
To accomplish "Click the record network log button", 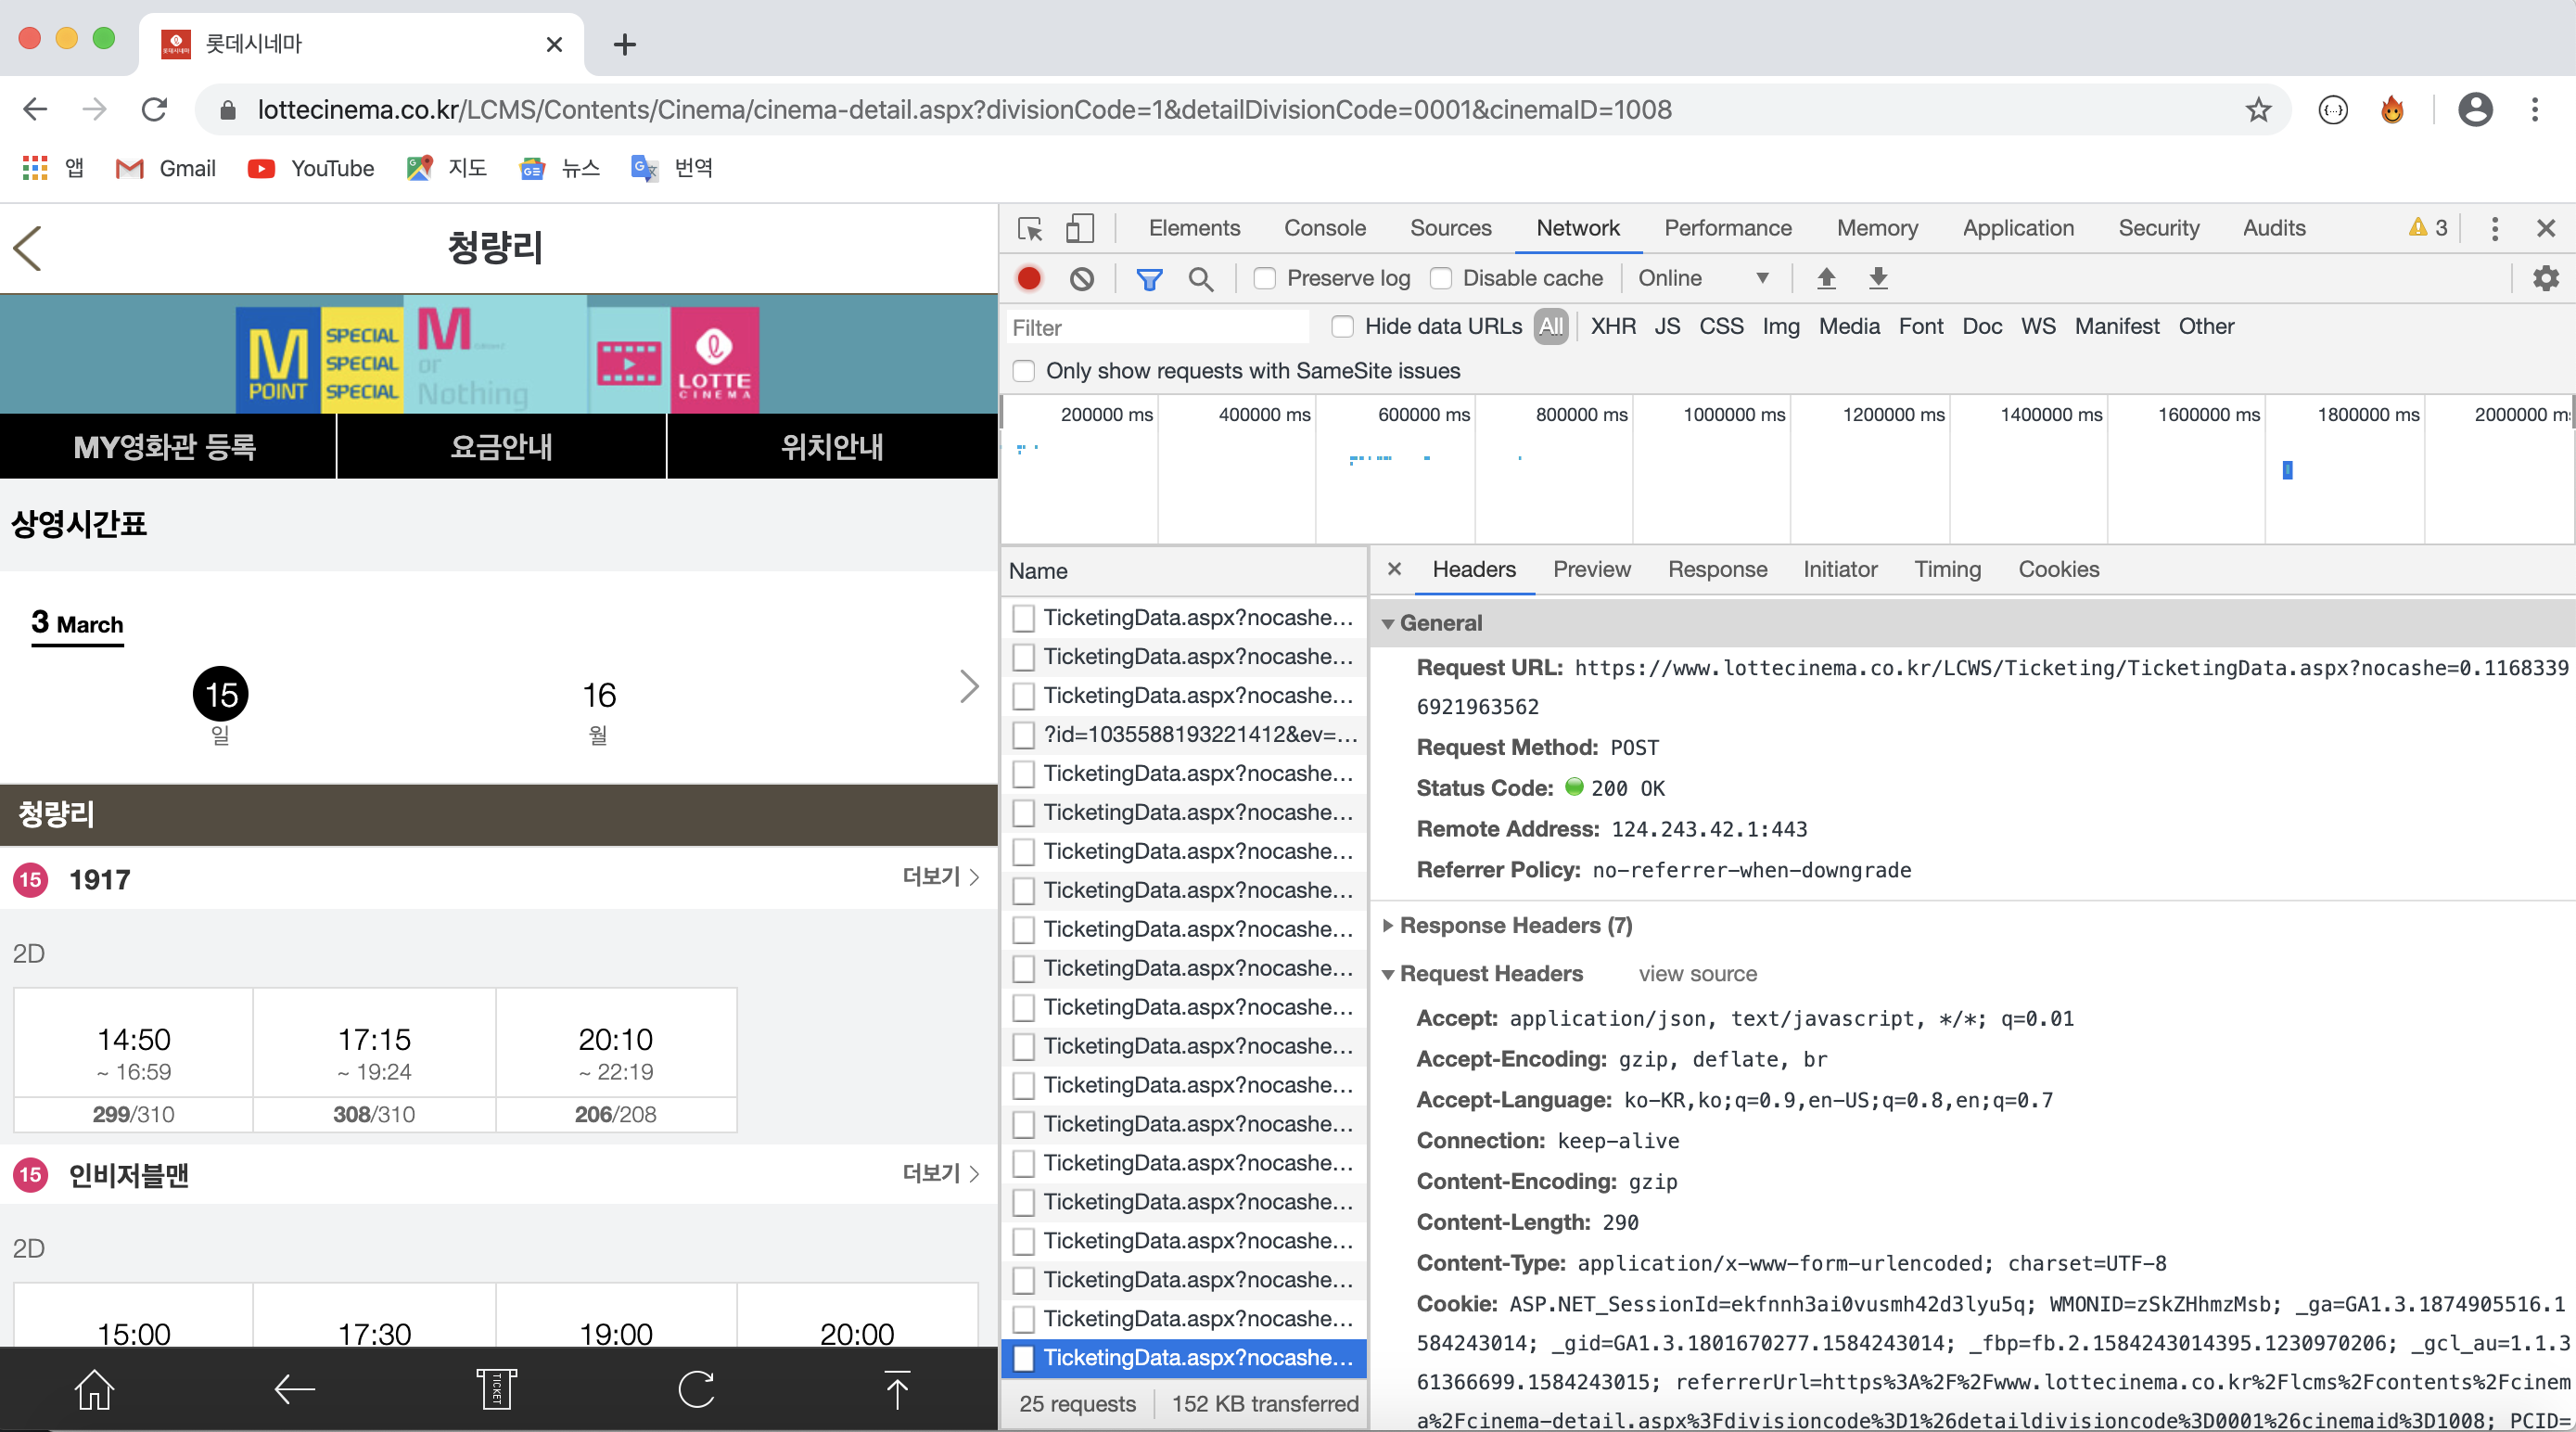I will tap(1028, 278).
